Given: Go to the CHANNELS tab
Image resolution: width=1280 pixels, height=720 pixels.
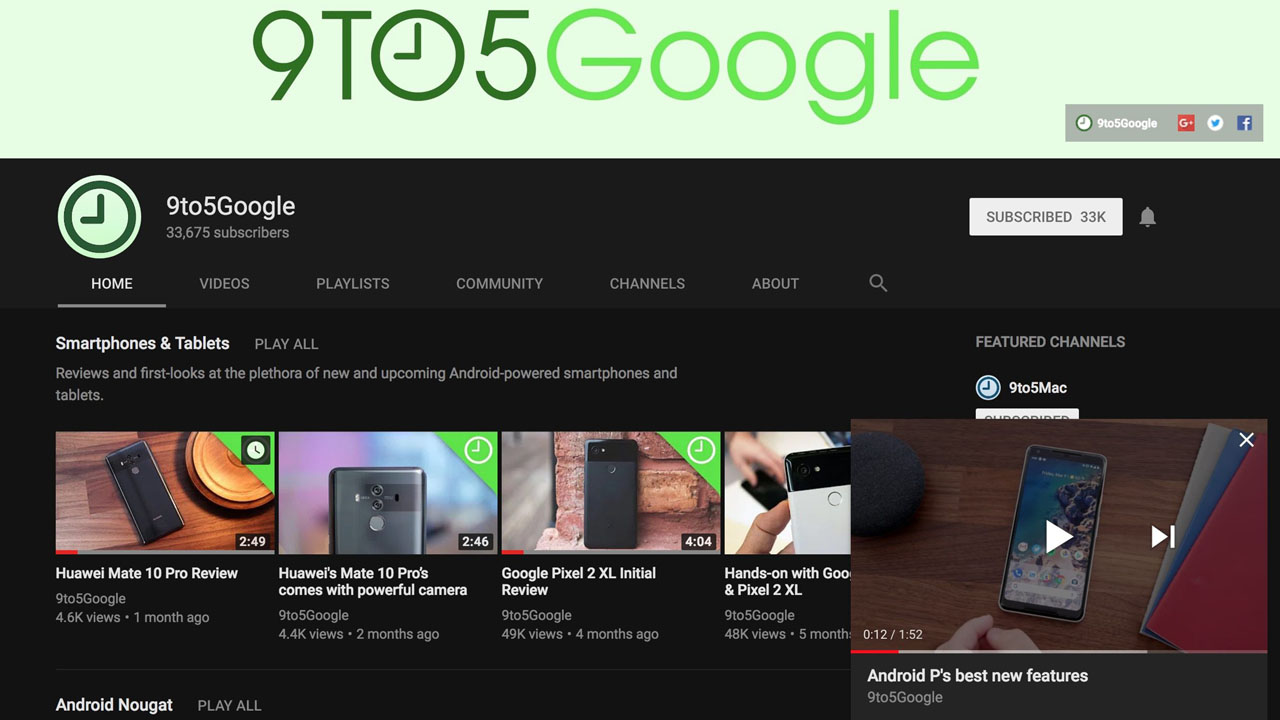Looking at the screenshot, I should [647, 284].
